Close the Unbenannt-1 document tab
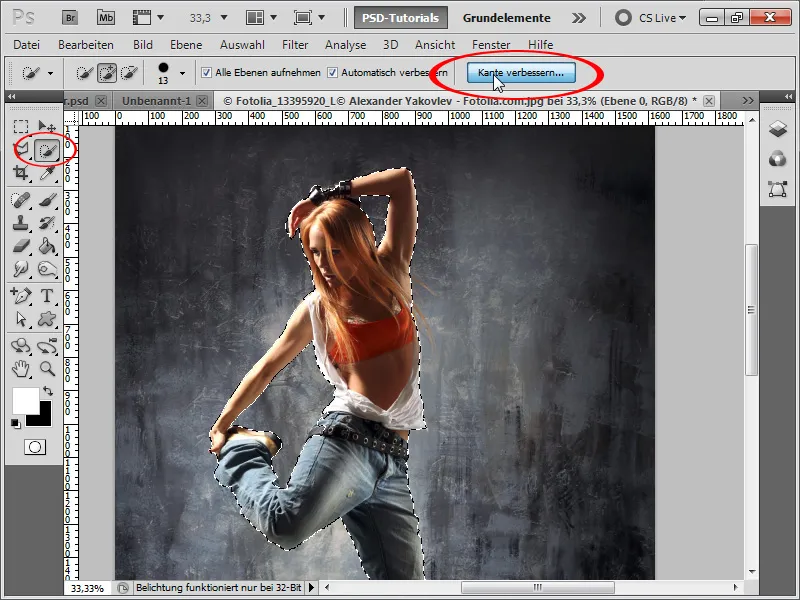800x600 pixels. 203,101
